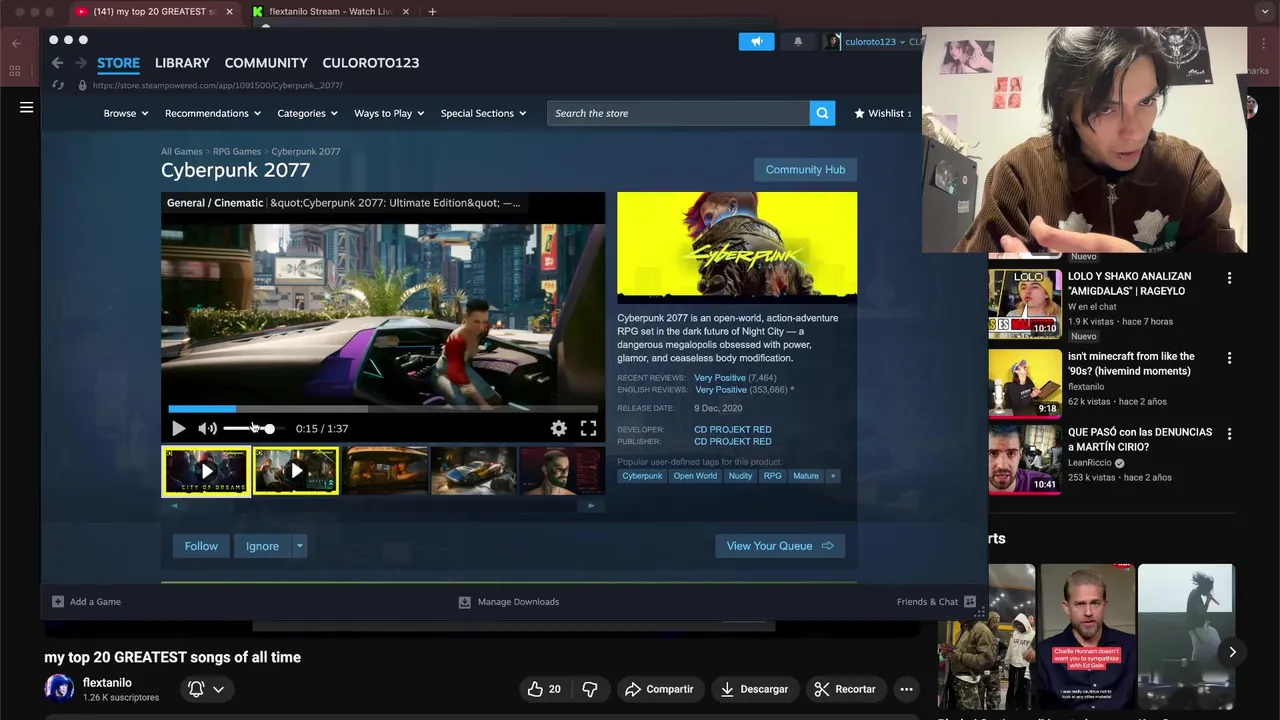
Task: Open a new browser tab
Action: pos(432,12)
